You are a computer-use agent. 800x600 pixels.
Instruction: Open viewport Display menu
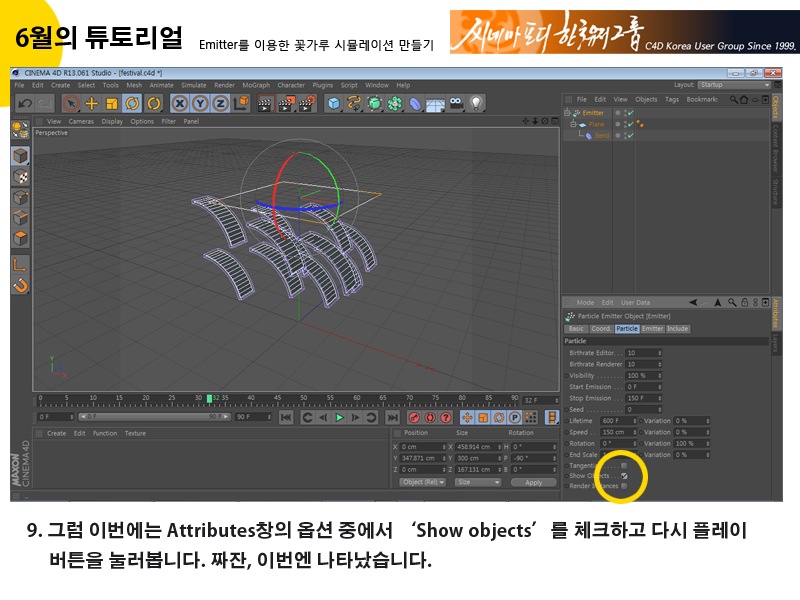(112, 121)
